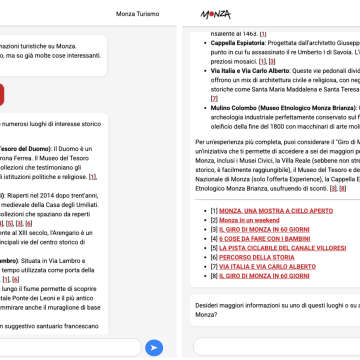Open reference [7] VIA ITALIA E VIA CARLO ALBERTO
The height and width of the screenshot is (360, 360).
pos(267,267)
